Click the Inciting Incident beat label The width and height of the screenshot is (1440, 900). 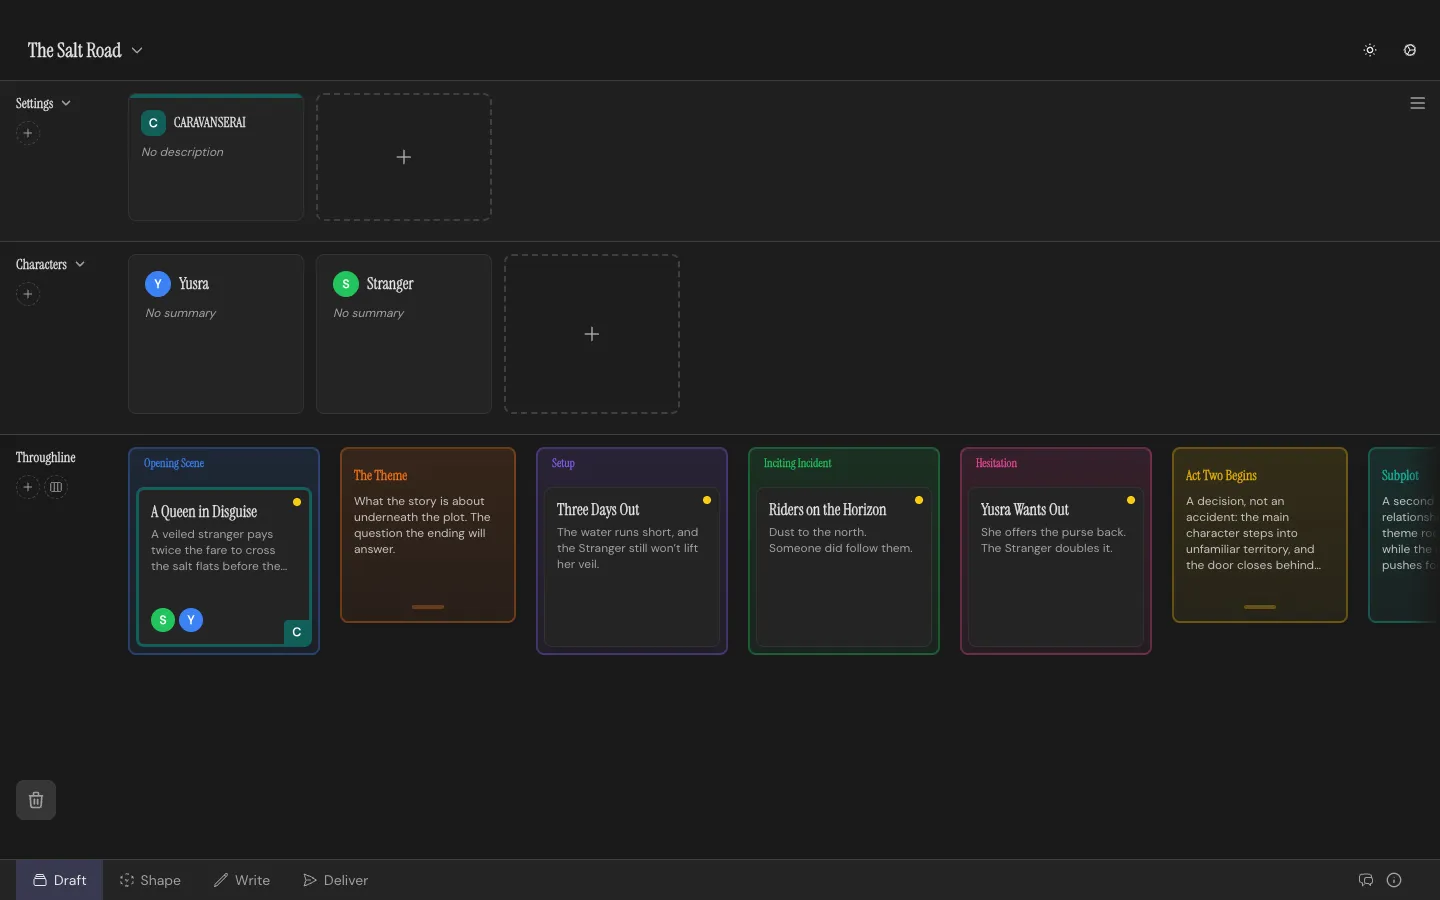[798, 463]
